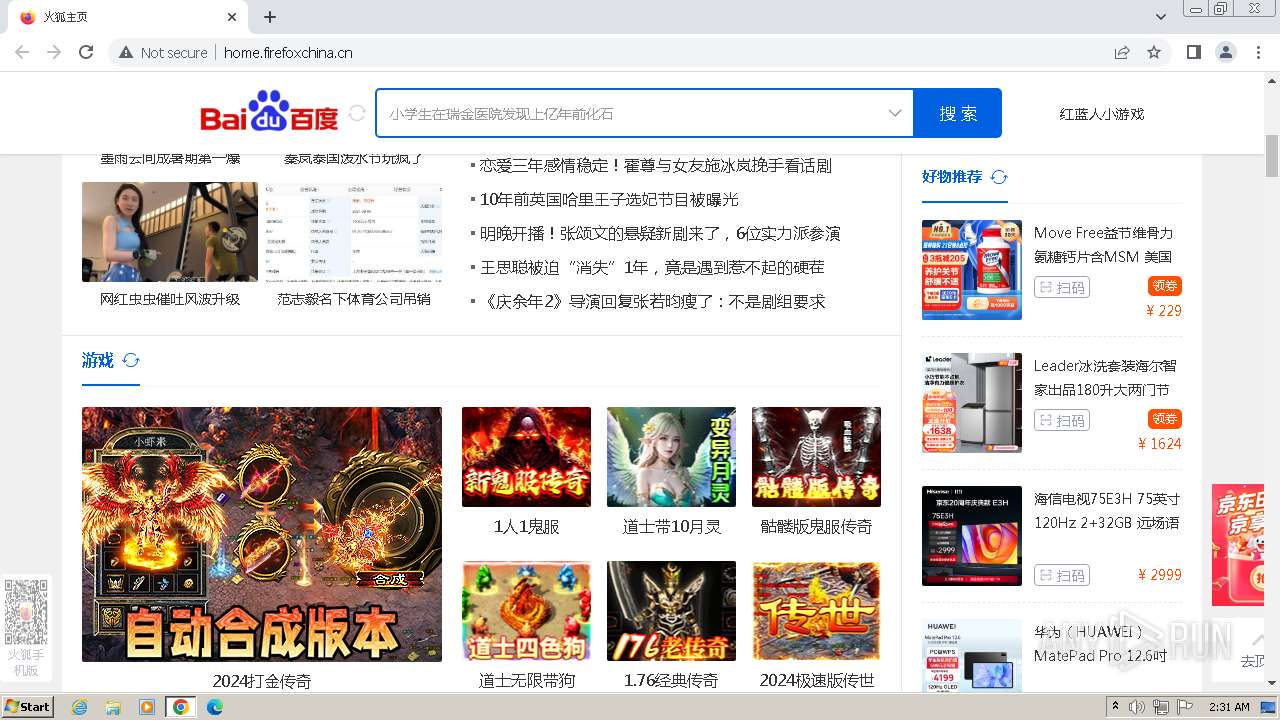
Task: Open the 好物推荐 heading
Action: (952, 176)
